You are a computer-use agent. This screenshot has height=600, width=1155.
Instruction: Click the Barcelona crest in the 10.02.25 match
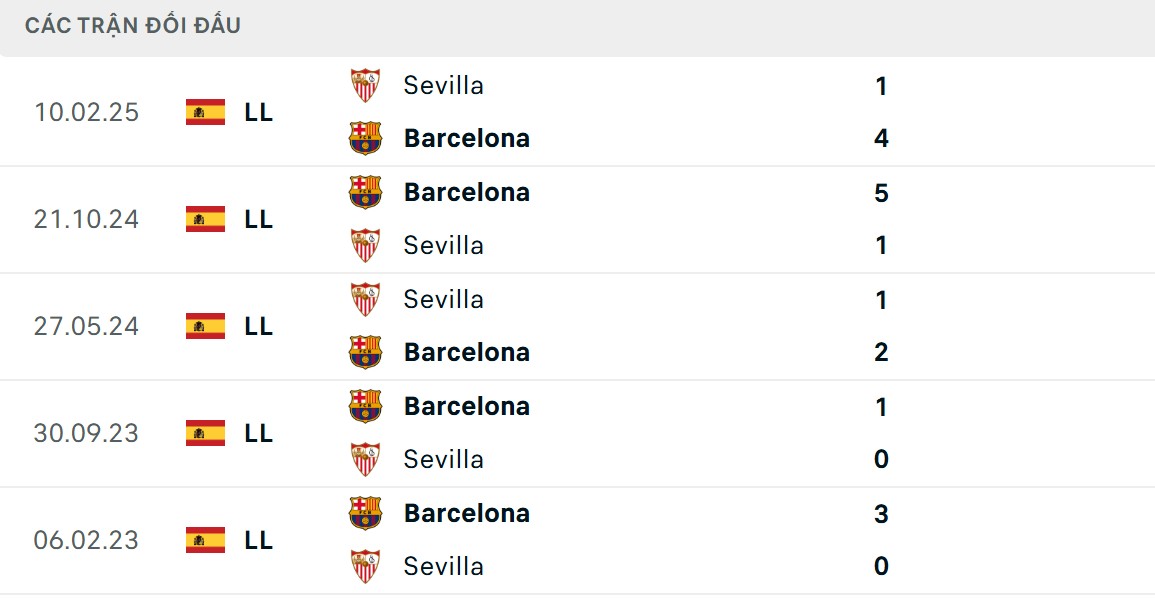coord(366,138)
